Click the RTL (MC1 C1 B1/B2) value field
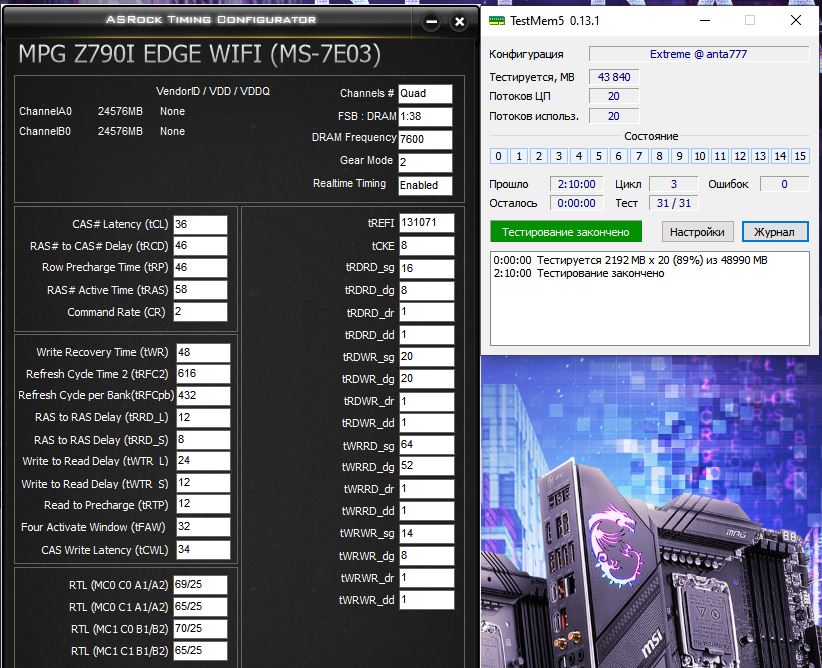The height and width of the screenshot is (668, 822). [x=200, y=651]
